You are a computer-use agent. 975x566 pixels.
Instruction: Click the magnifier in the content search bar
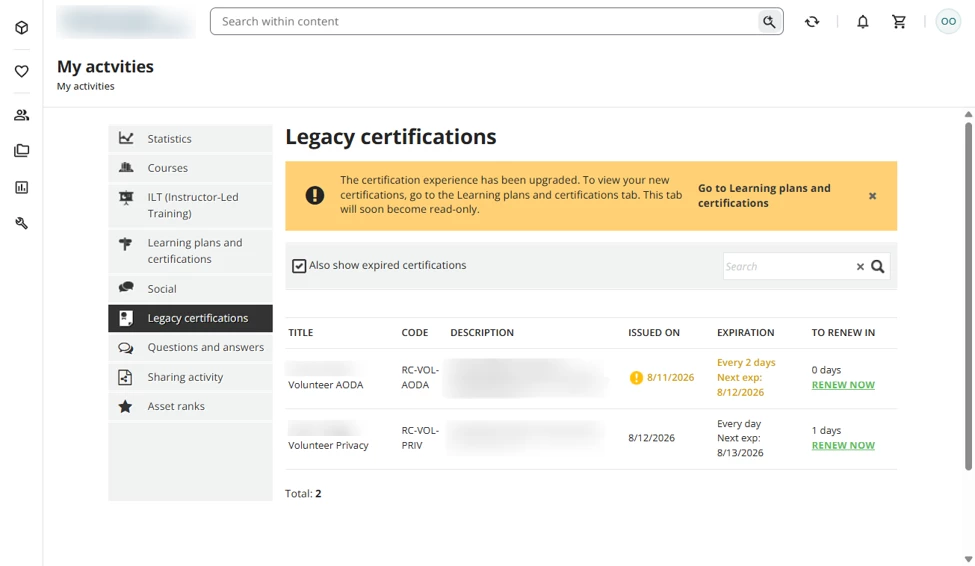tap(769, 21)
